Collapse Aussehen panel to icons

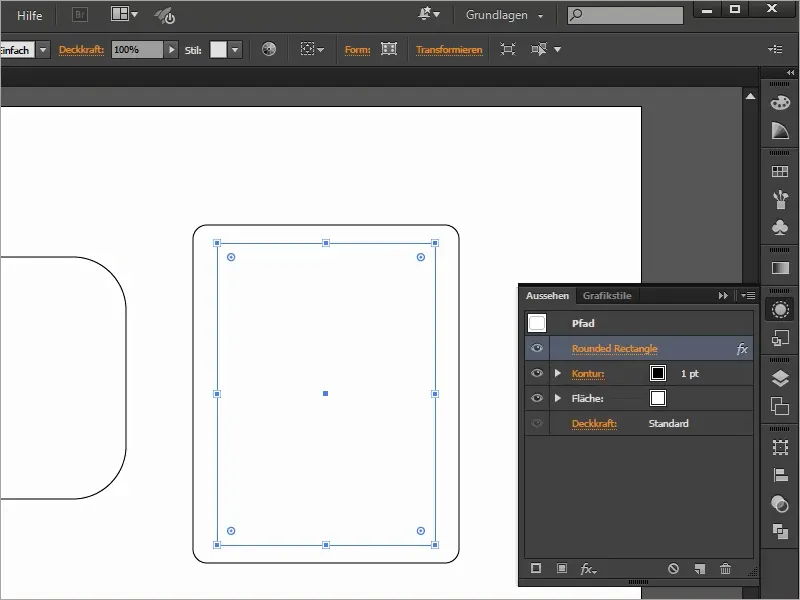coord(723,295)
